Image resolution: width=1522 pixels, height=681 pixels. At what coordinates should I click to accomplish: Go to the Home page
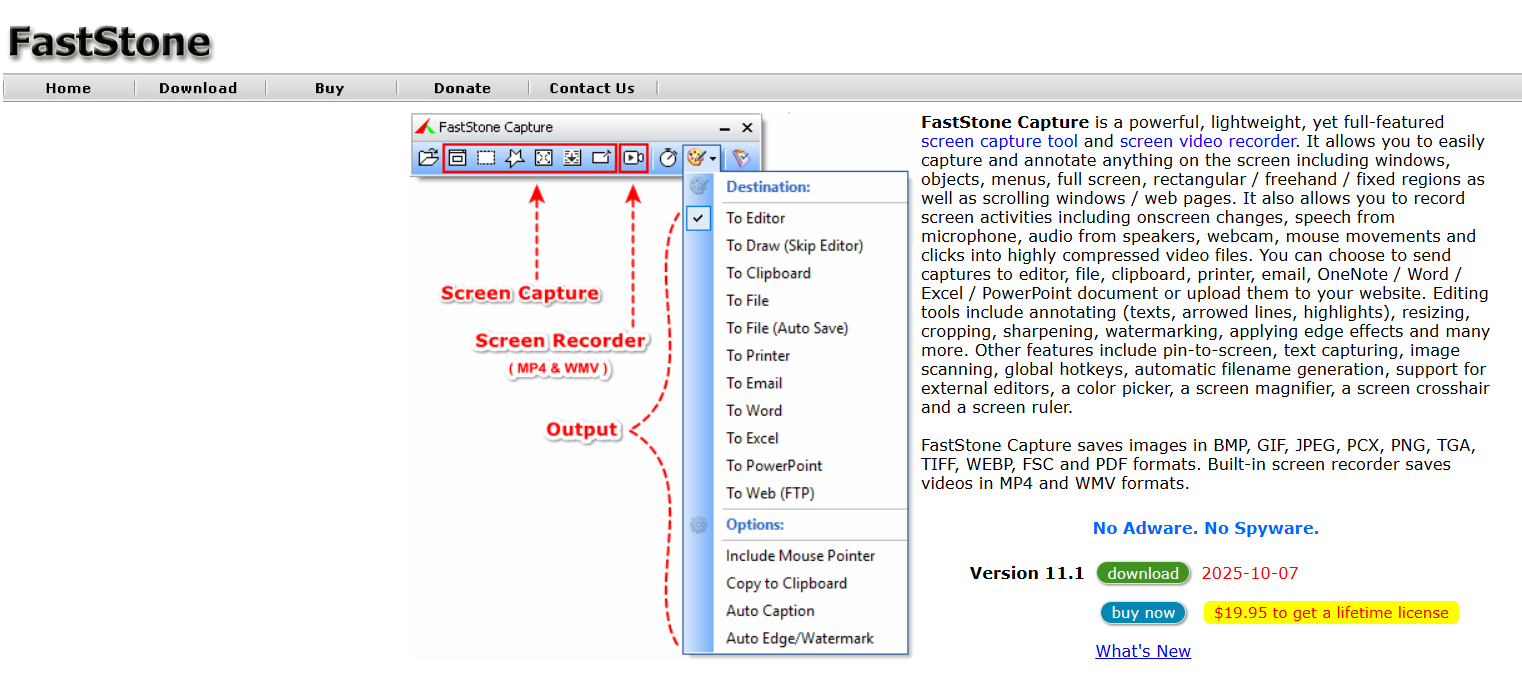[68, 88]
